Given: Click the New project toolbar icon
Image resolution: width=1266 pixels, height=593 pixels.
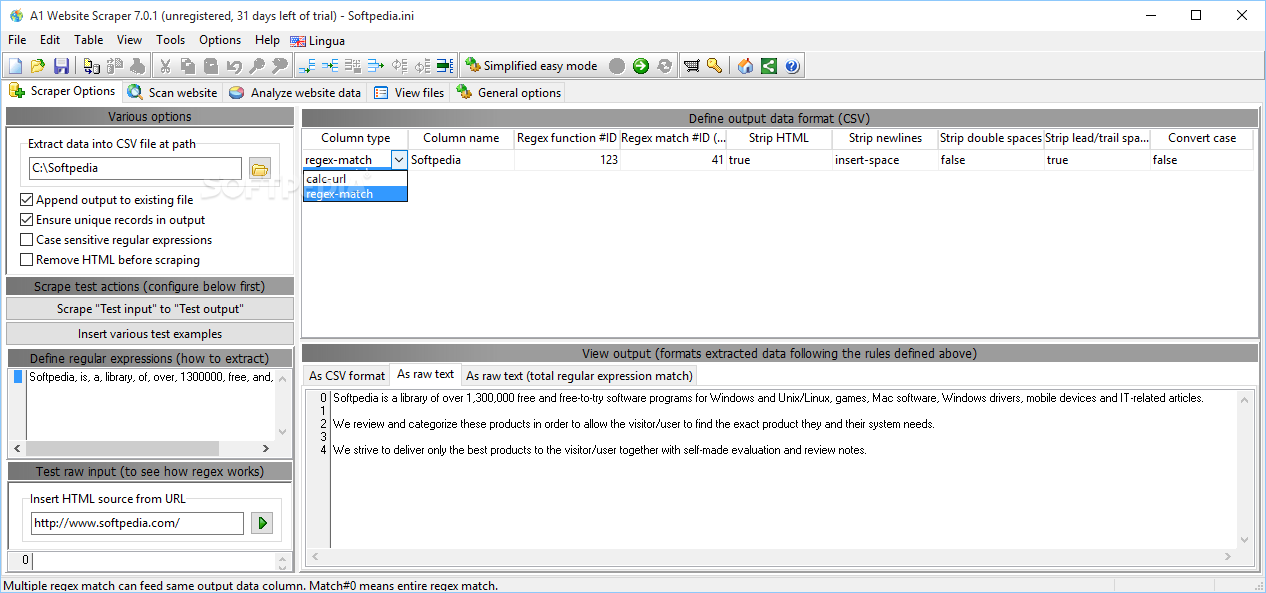Looking at the screenshot, I should click(x=15, y=66).
